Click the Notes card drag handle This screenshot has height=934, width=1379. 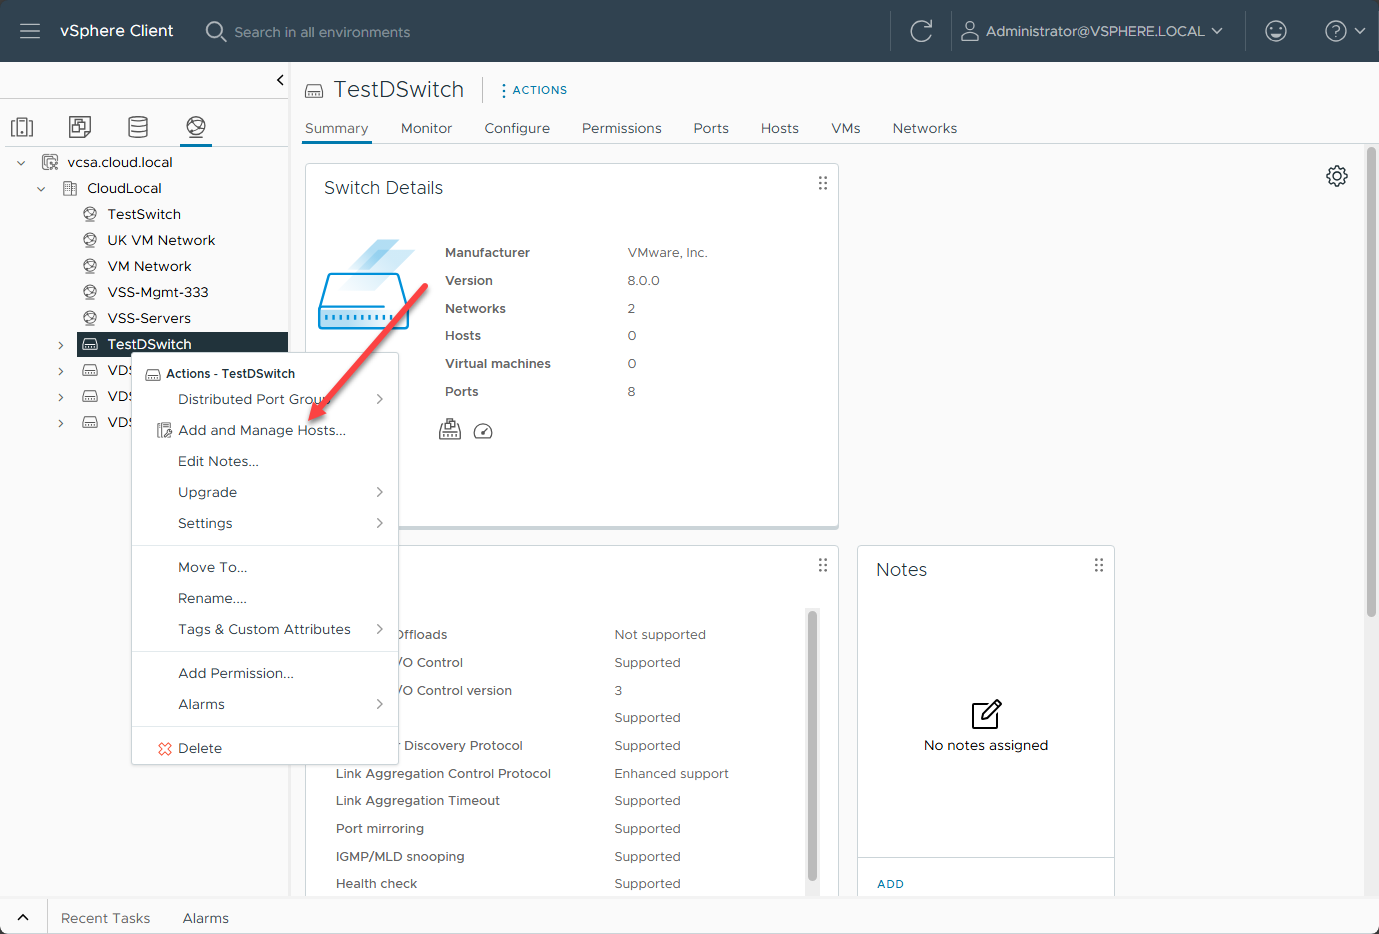(x=1099, y=565)
